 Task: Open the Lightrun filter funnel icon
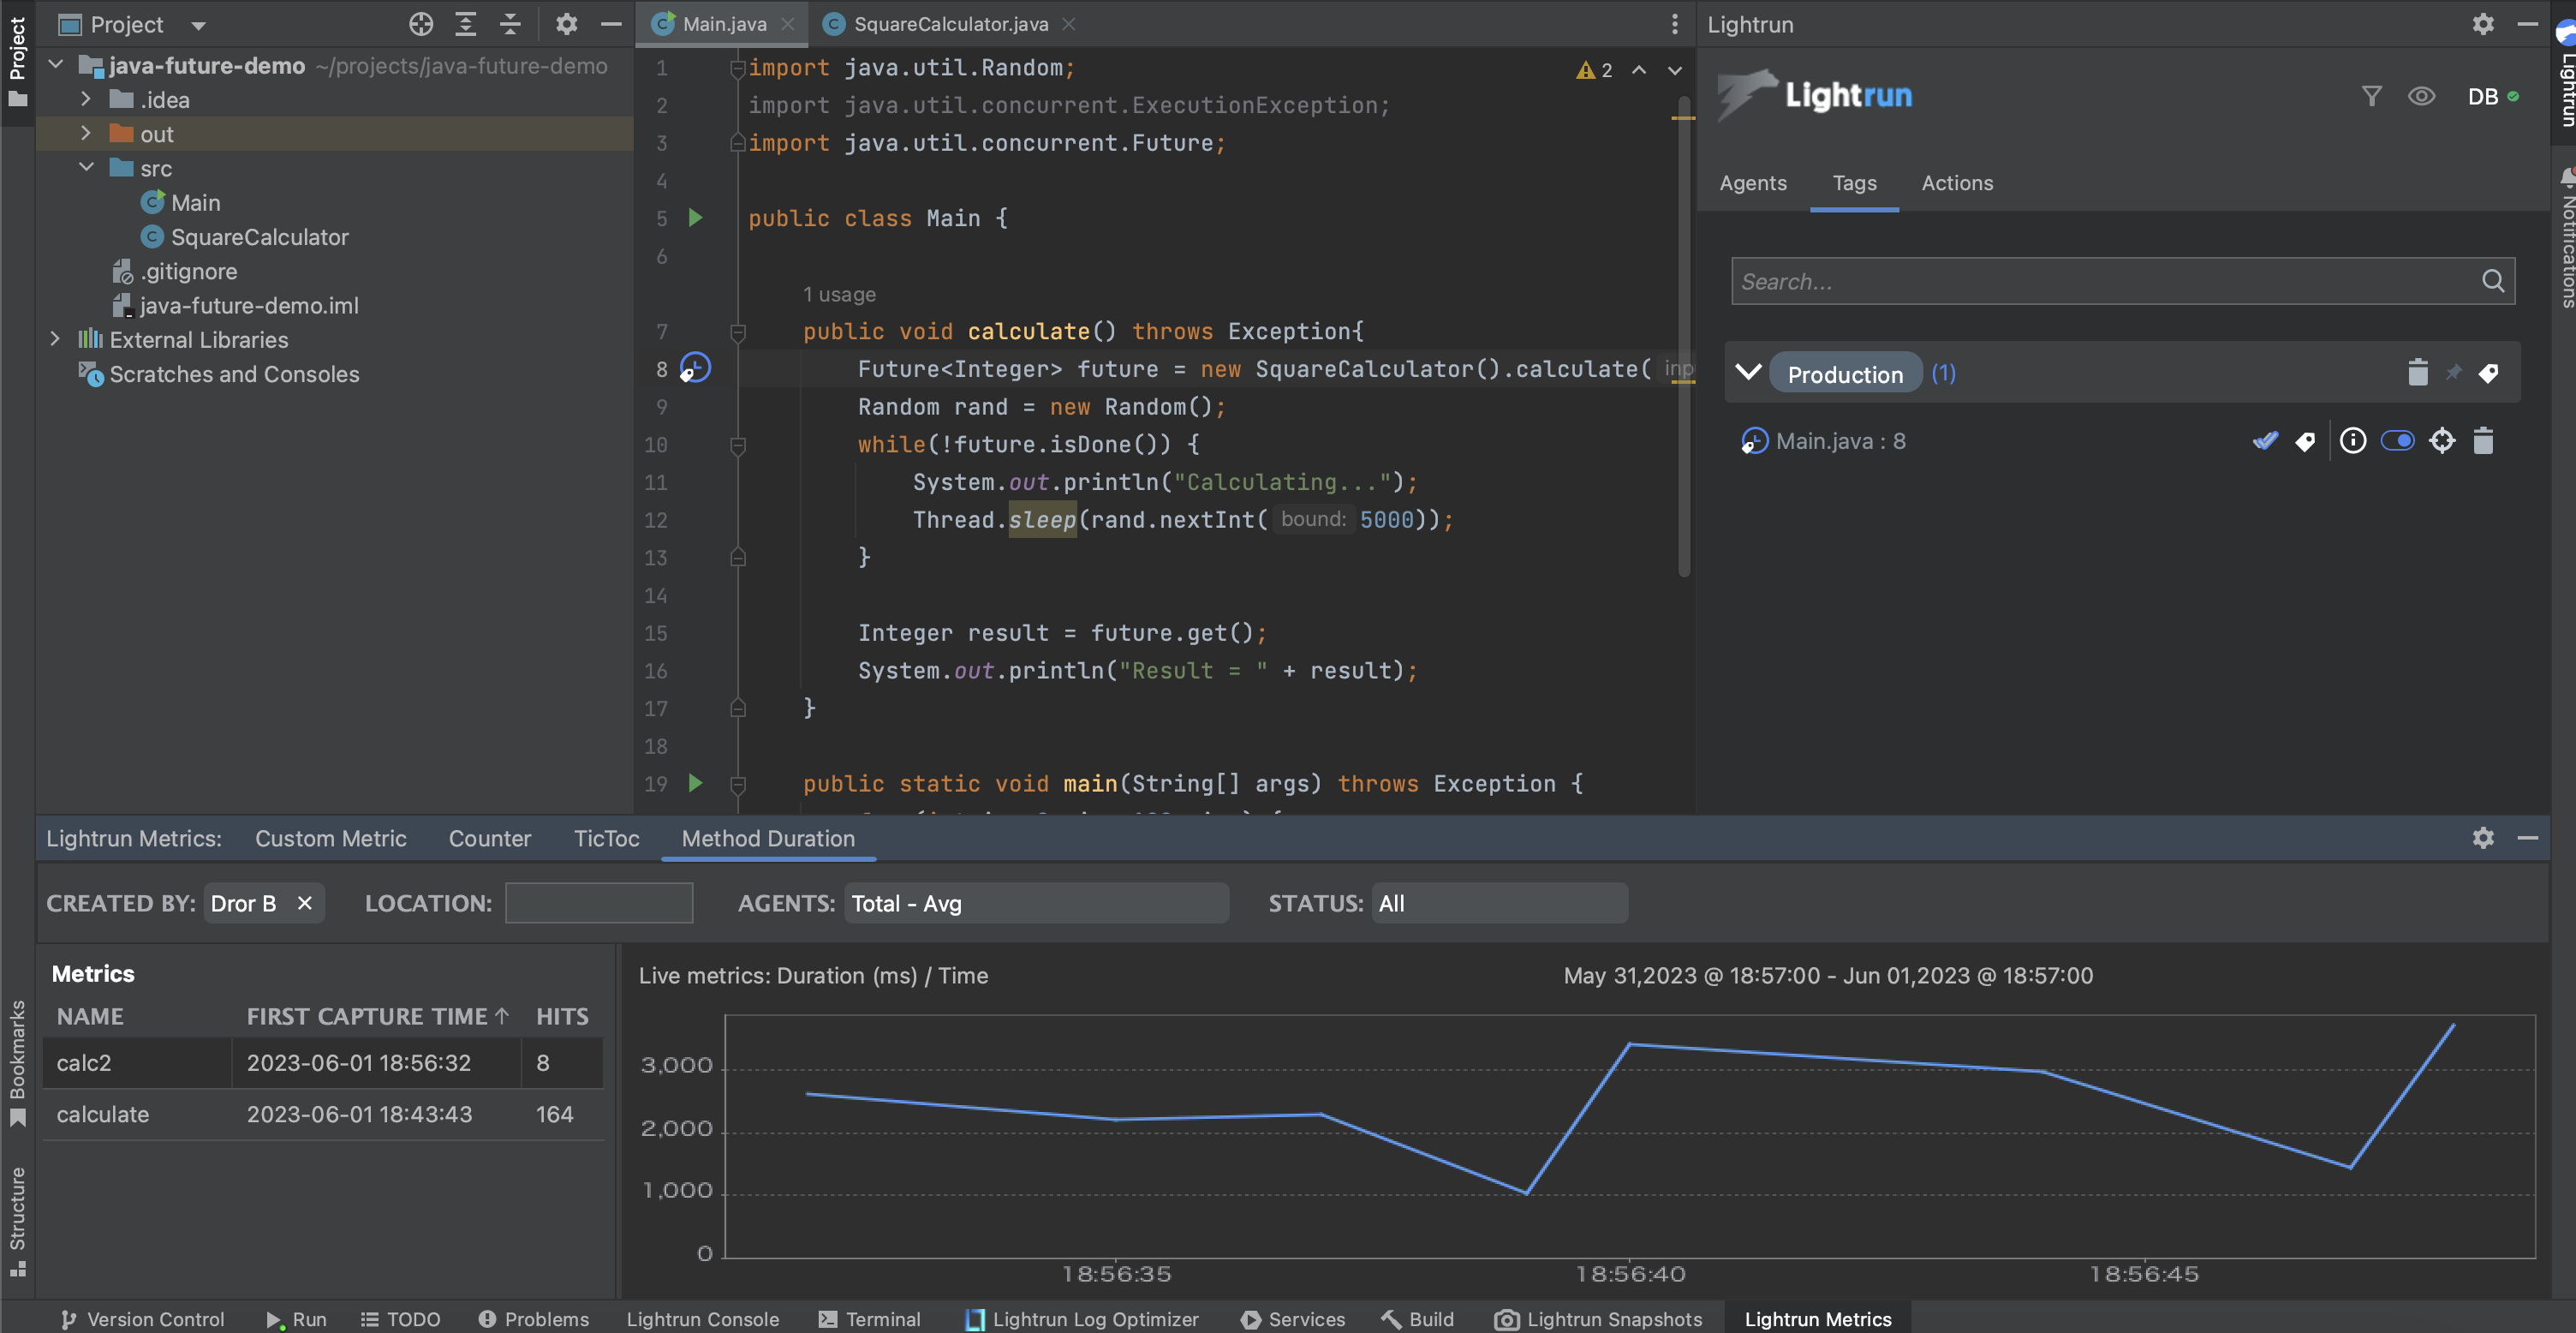pyautogui.click(x=2371, y=96)
